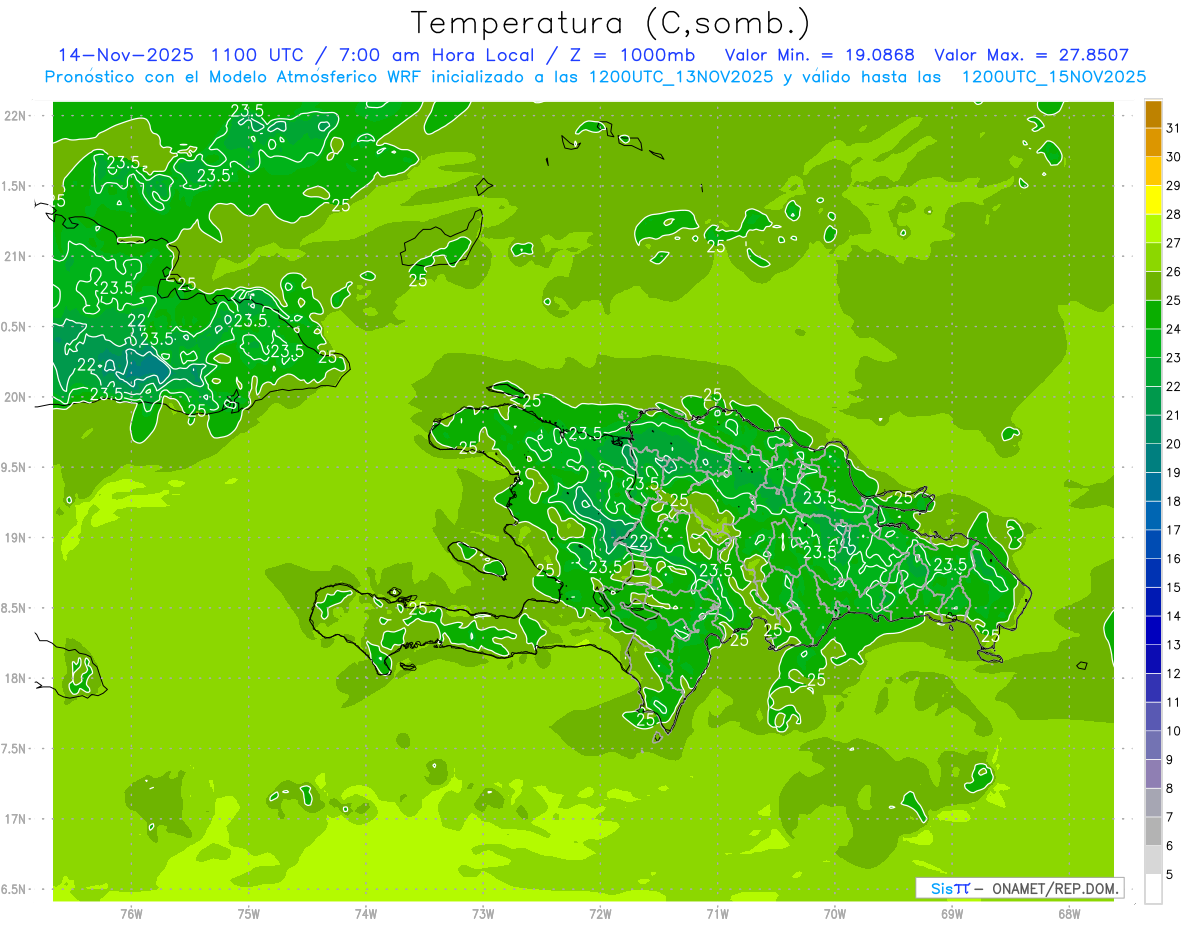The height and width of the screenshot is (927, 1200).
Task: Pick the orange legend swatch between 30 and 31
Action: pyautogui.click(x=1153, y=142)
